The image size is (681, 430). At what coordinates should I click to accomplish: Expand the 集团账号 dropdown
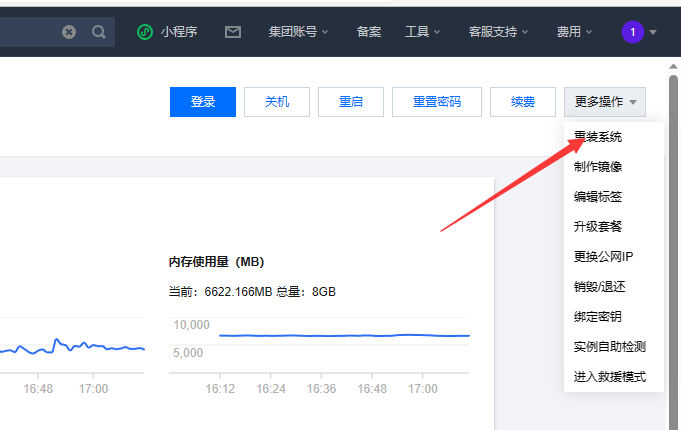click(298, 32)
